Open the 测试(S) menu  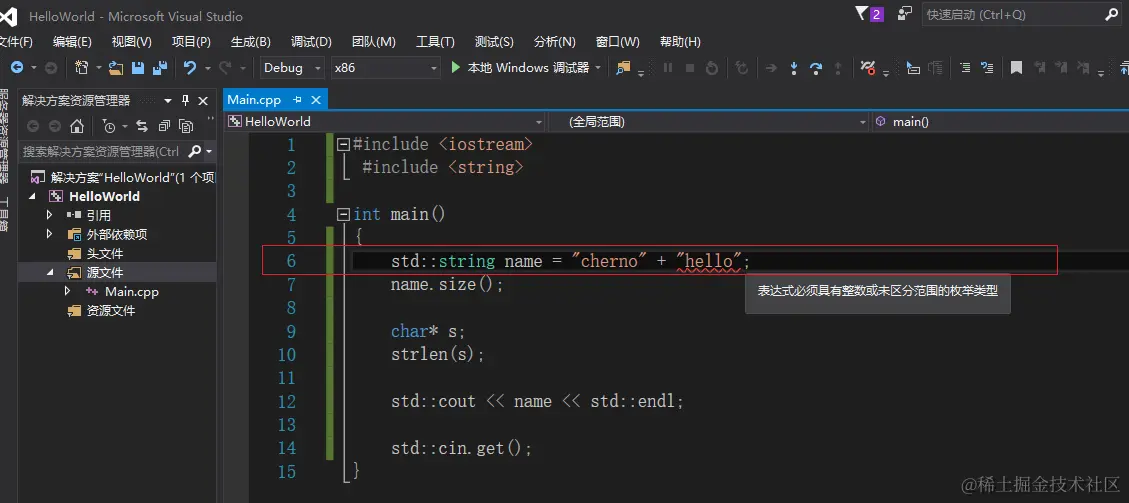(x=495, y=42)
